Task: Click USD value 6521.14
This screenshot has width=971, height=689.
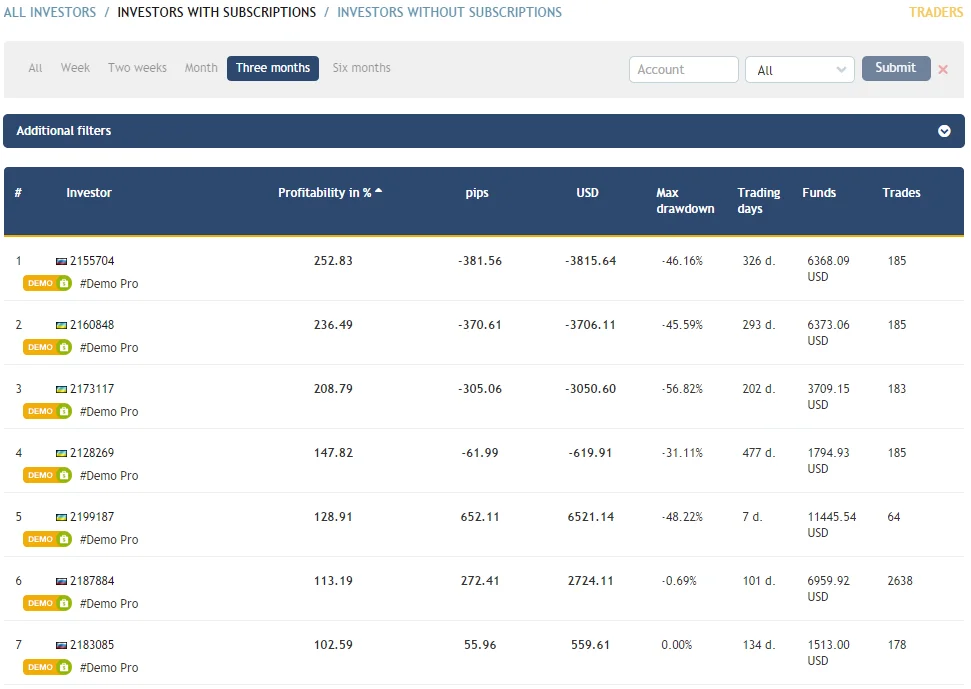Action: (591, 516)
